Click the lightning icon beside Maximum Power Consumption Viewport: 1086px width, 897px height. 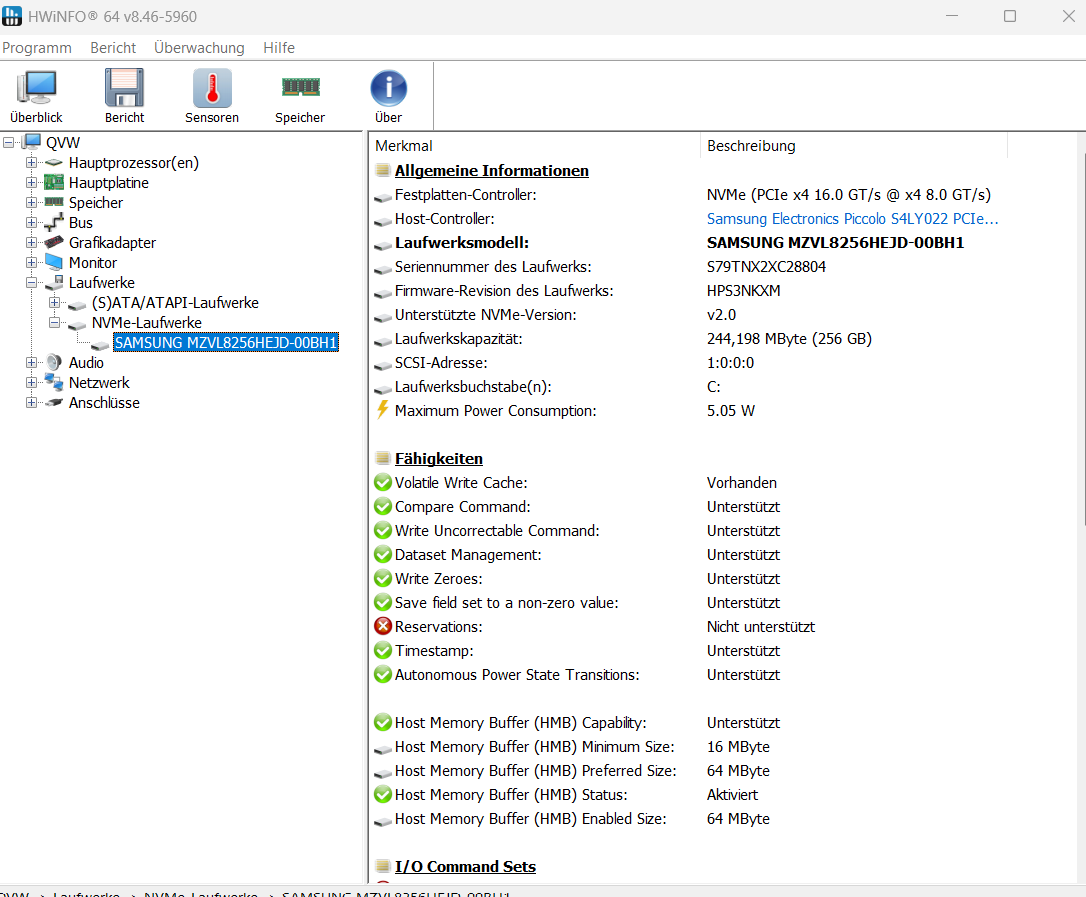coord(382,410)
